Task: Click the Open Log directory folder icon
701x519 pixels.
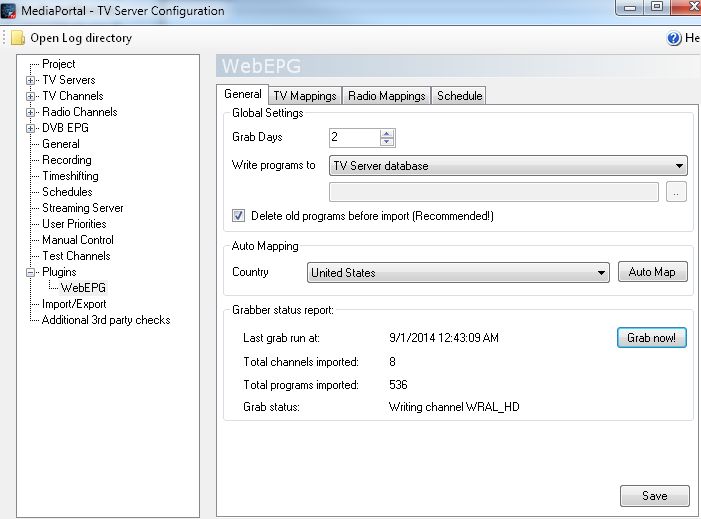Action: [18, 38]
